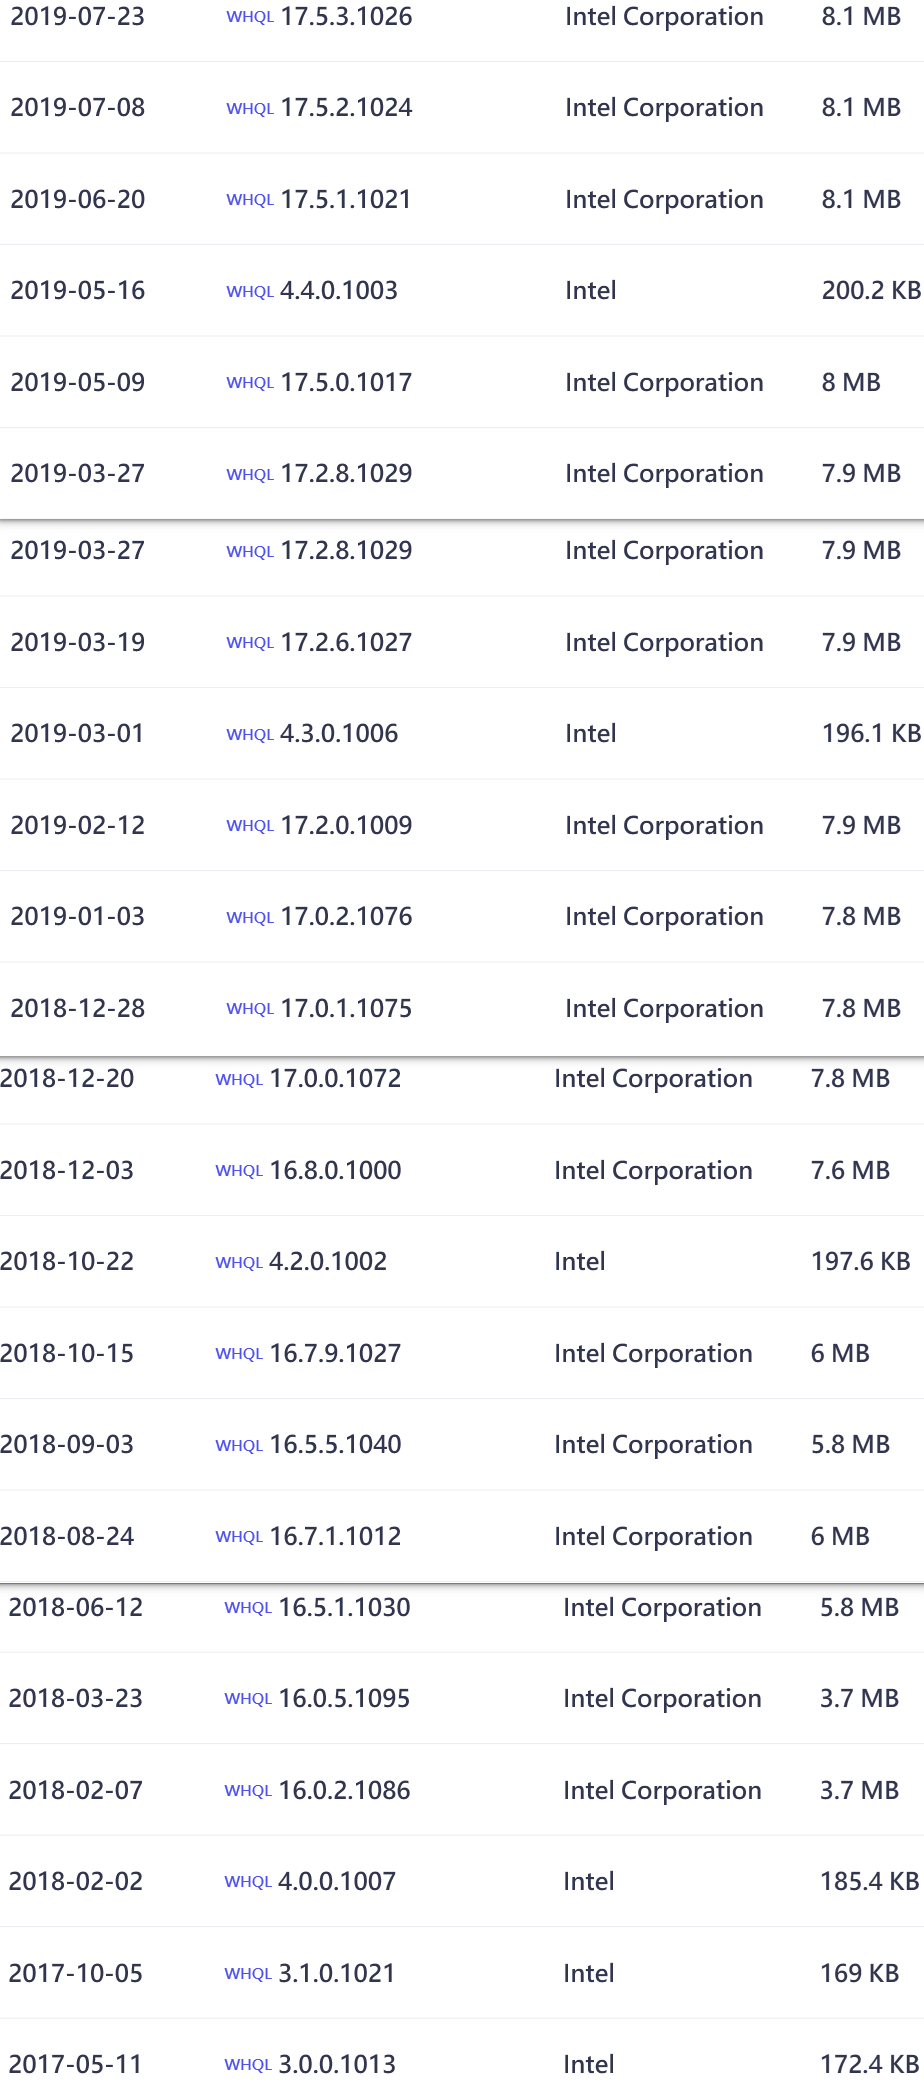Click the WHQL badge beside 16.7.1.1012

click(x=239, y=1537)
